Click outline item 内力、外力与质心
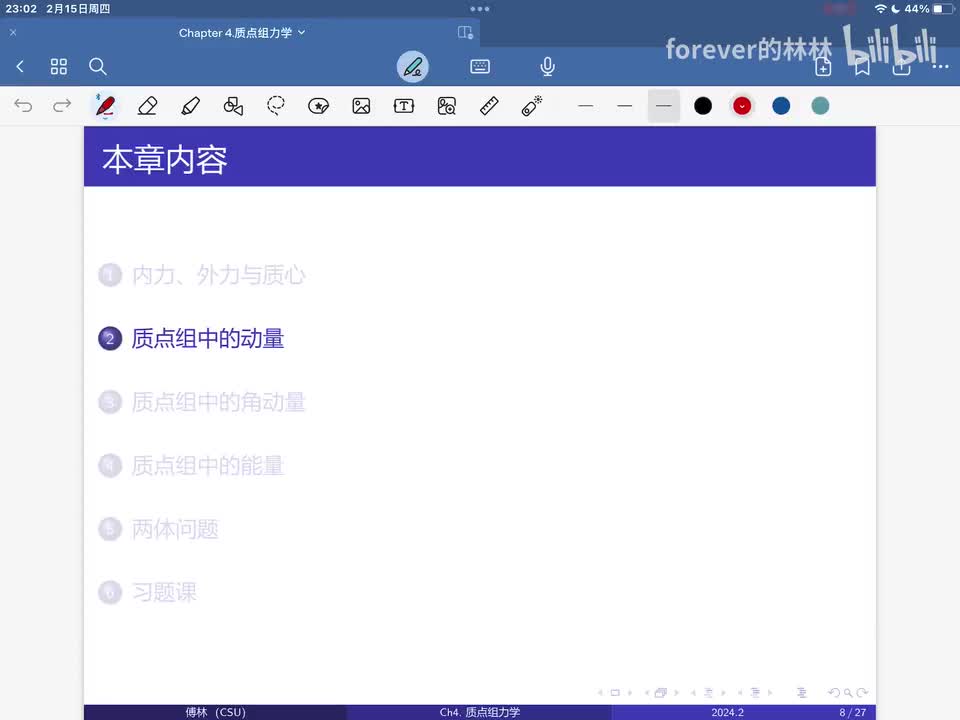960x720 pixels. [x=219, y=275]
